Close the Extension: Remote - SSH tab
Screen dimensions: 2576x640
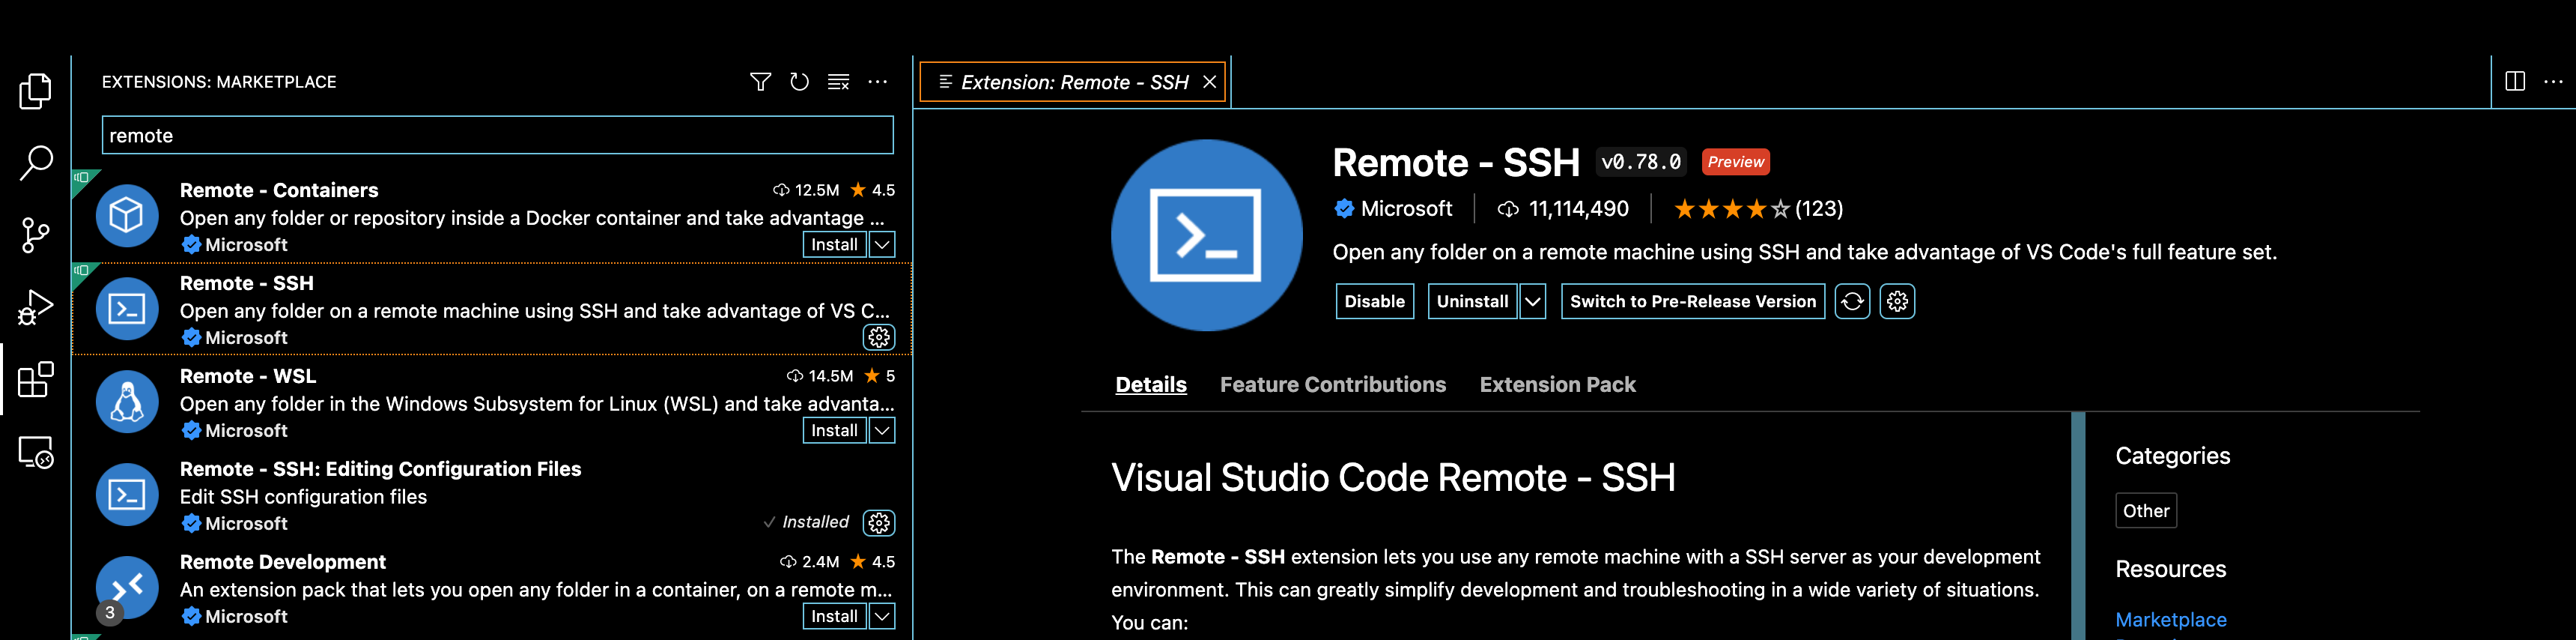point(1209,82)
